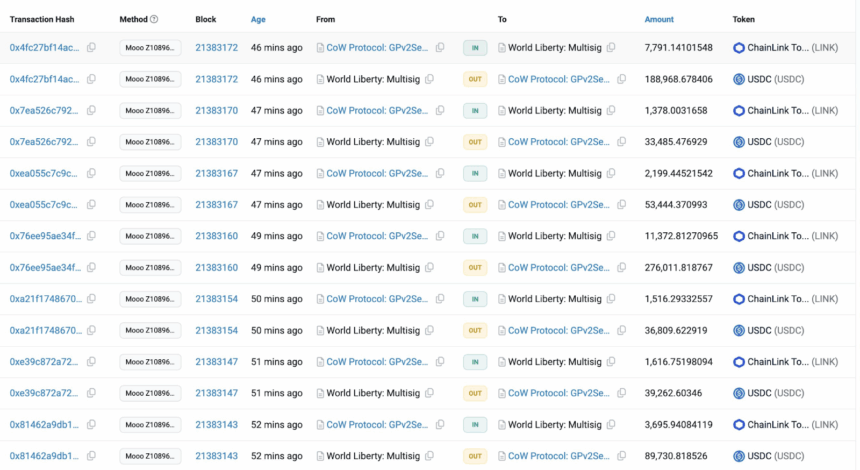Open the USDC token link in 36,809.622919 row
The height and width of the screenshot is (470, 860).
[776, 330]
